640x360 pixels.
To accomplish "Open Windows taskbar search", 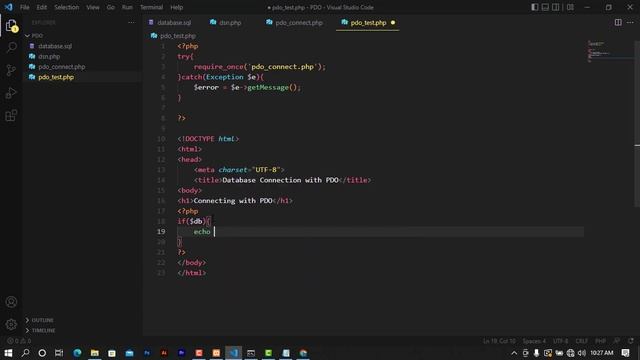I will point(25,353).
